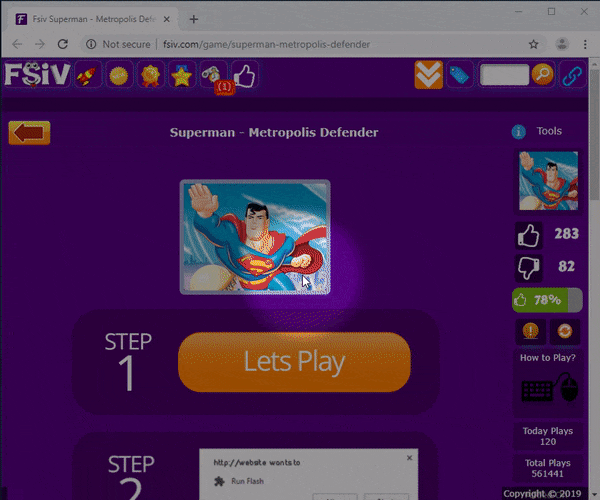Click the Tools info icon
The image size is (600, 500).
[518, 132]
